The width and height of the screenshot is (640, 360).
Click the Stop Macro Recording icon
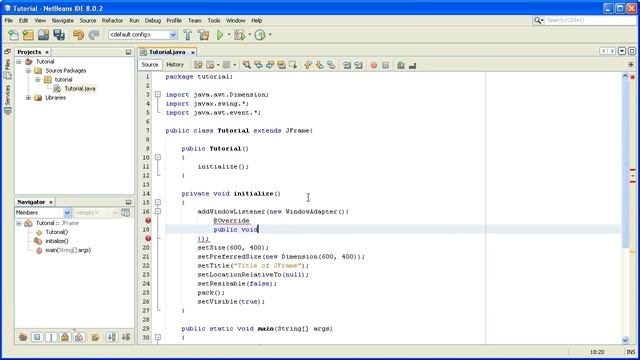click(x=385, y=65)
